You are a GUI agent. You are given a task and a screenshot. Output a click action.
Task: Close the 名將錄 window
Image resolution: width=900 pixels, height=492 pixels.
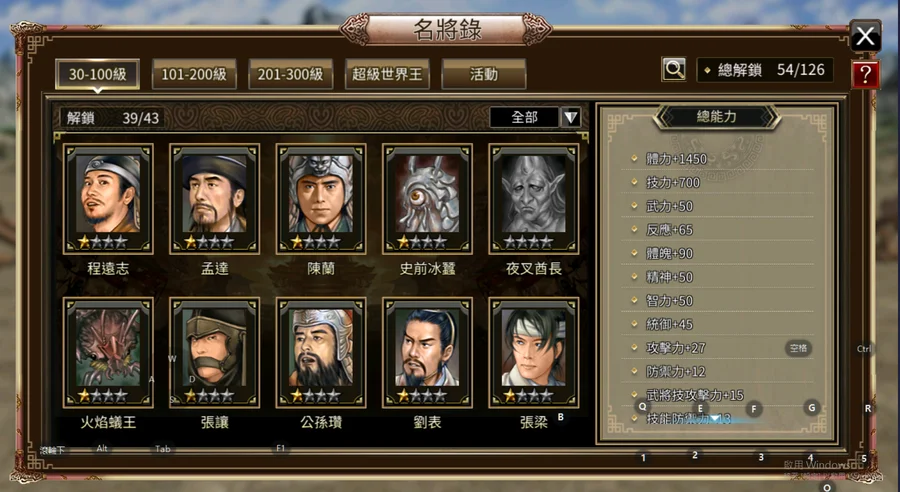click(x=865, y=37)
